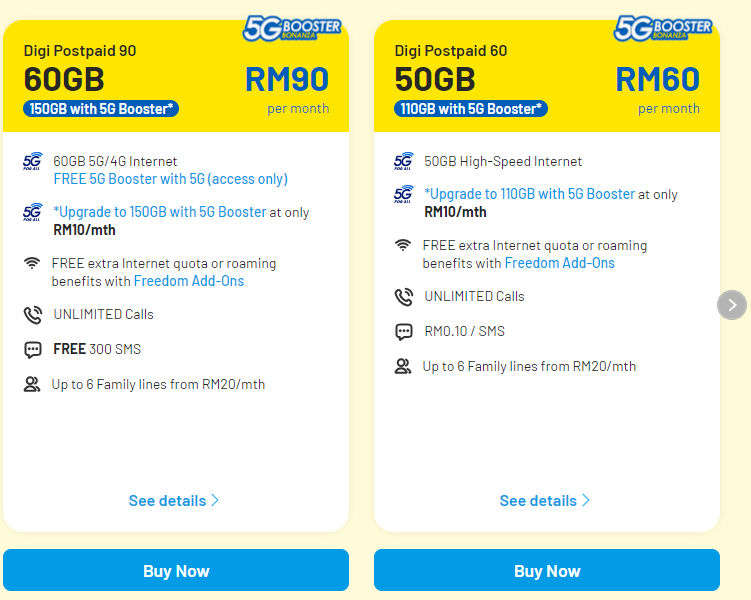
Task: Click 5G Booster Bonanza badge on Postpaid 90
Action: [292, 28]
